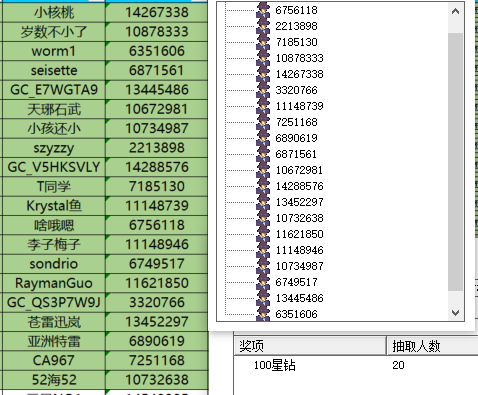Select winner ID 2213898 in the list
478x395 pixels.
[296, 26]
